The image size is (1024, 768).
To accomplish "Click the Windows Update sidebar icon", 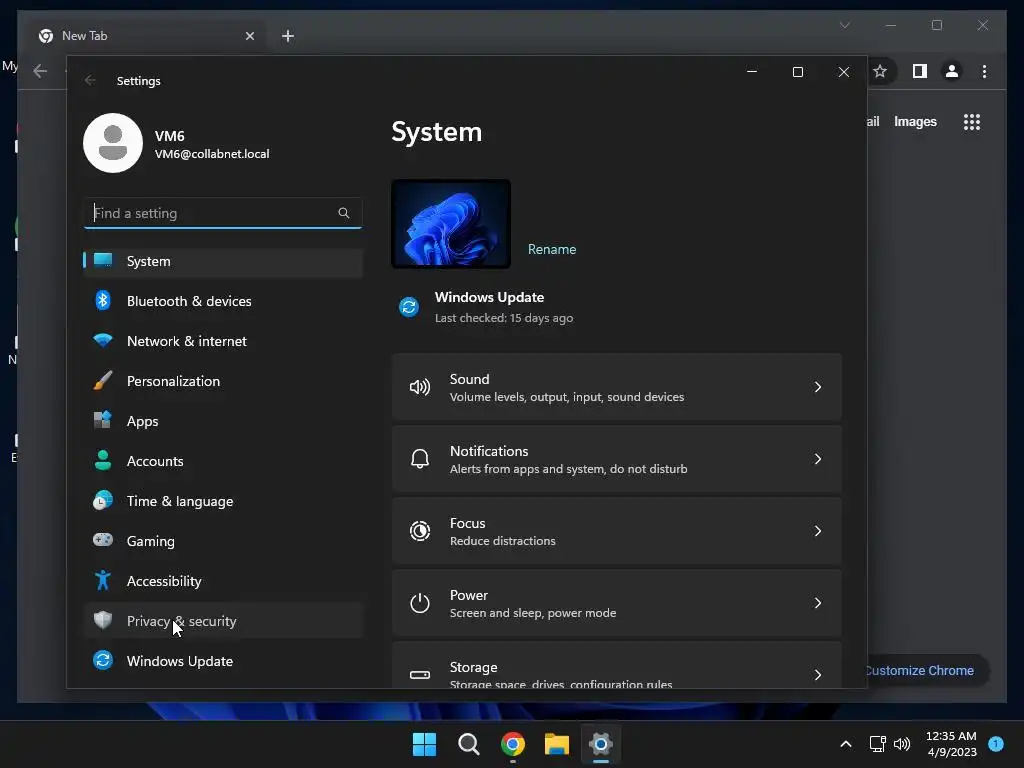I will click(103, 660).
